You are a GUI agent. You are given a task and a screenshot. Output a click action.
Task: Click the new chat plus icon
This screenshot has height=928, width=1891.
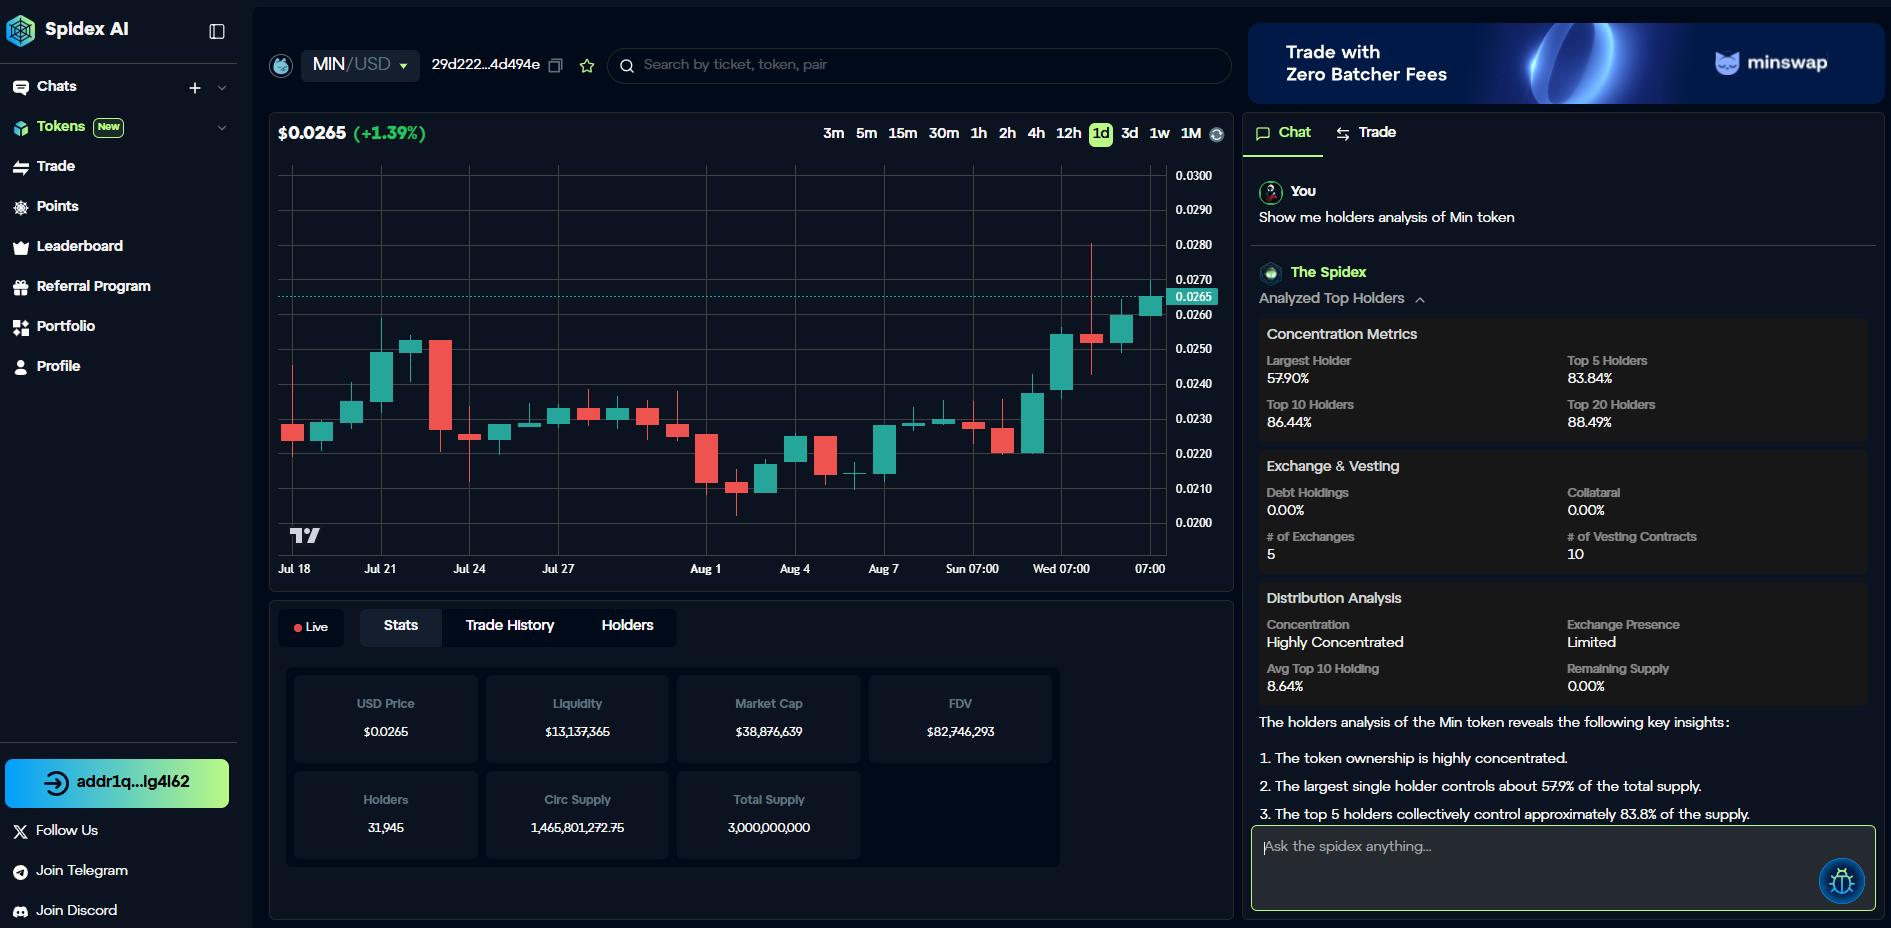pyautogui.click(x=195, y=88)
